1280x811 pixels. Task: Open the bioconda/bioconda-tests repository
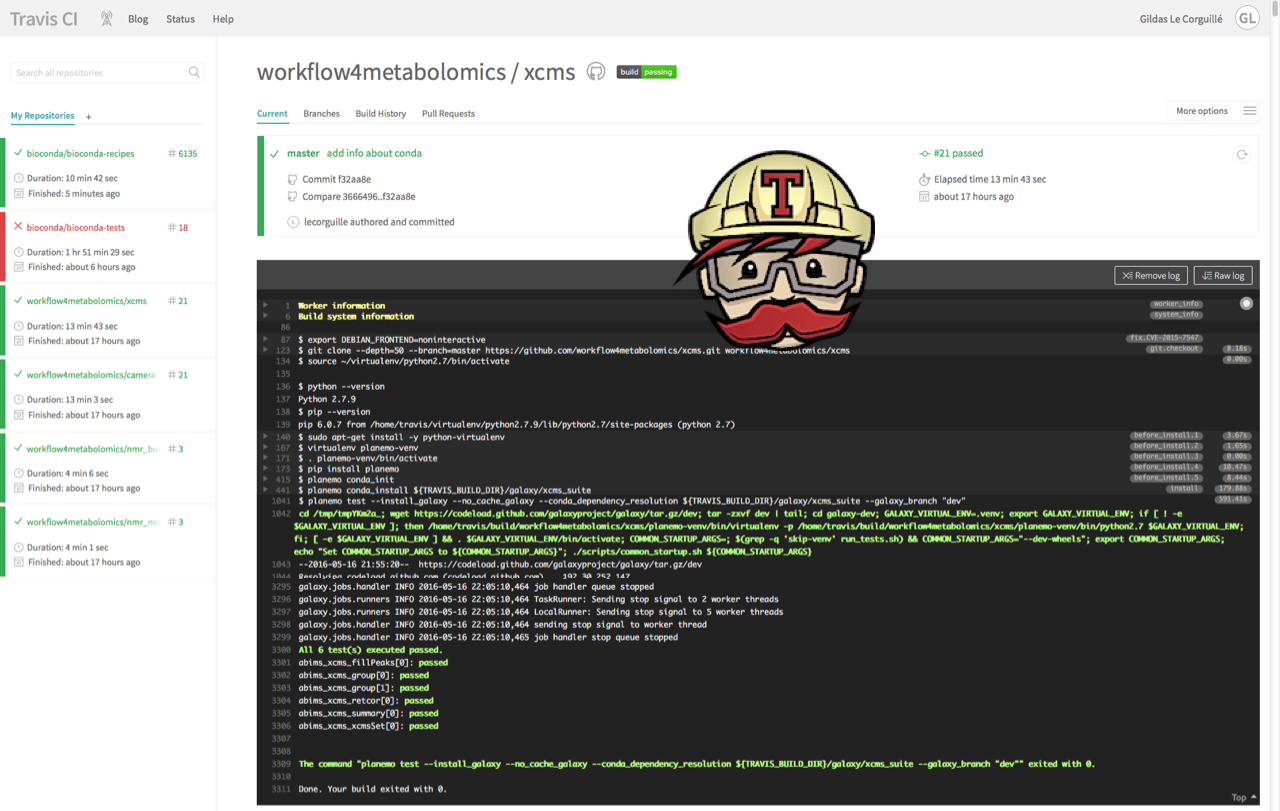[x=76, y=227]
